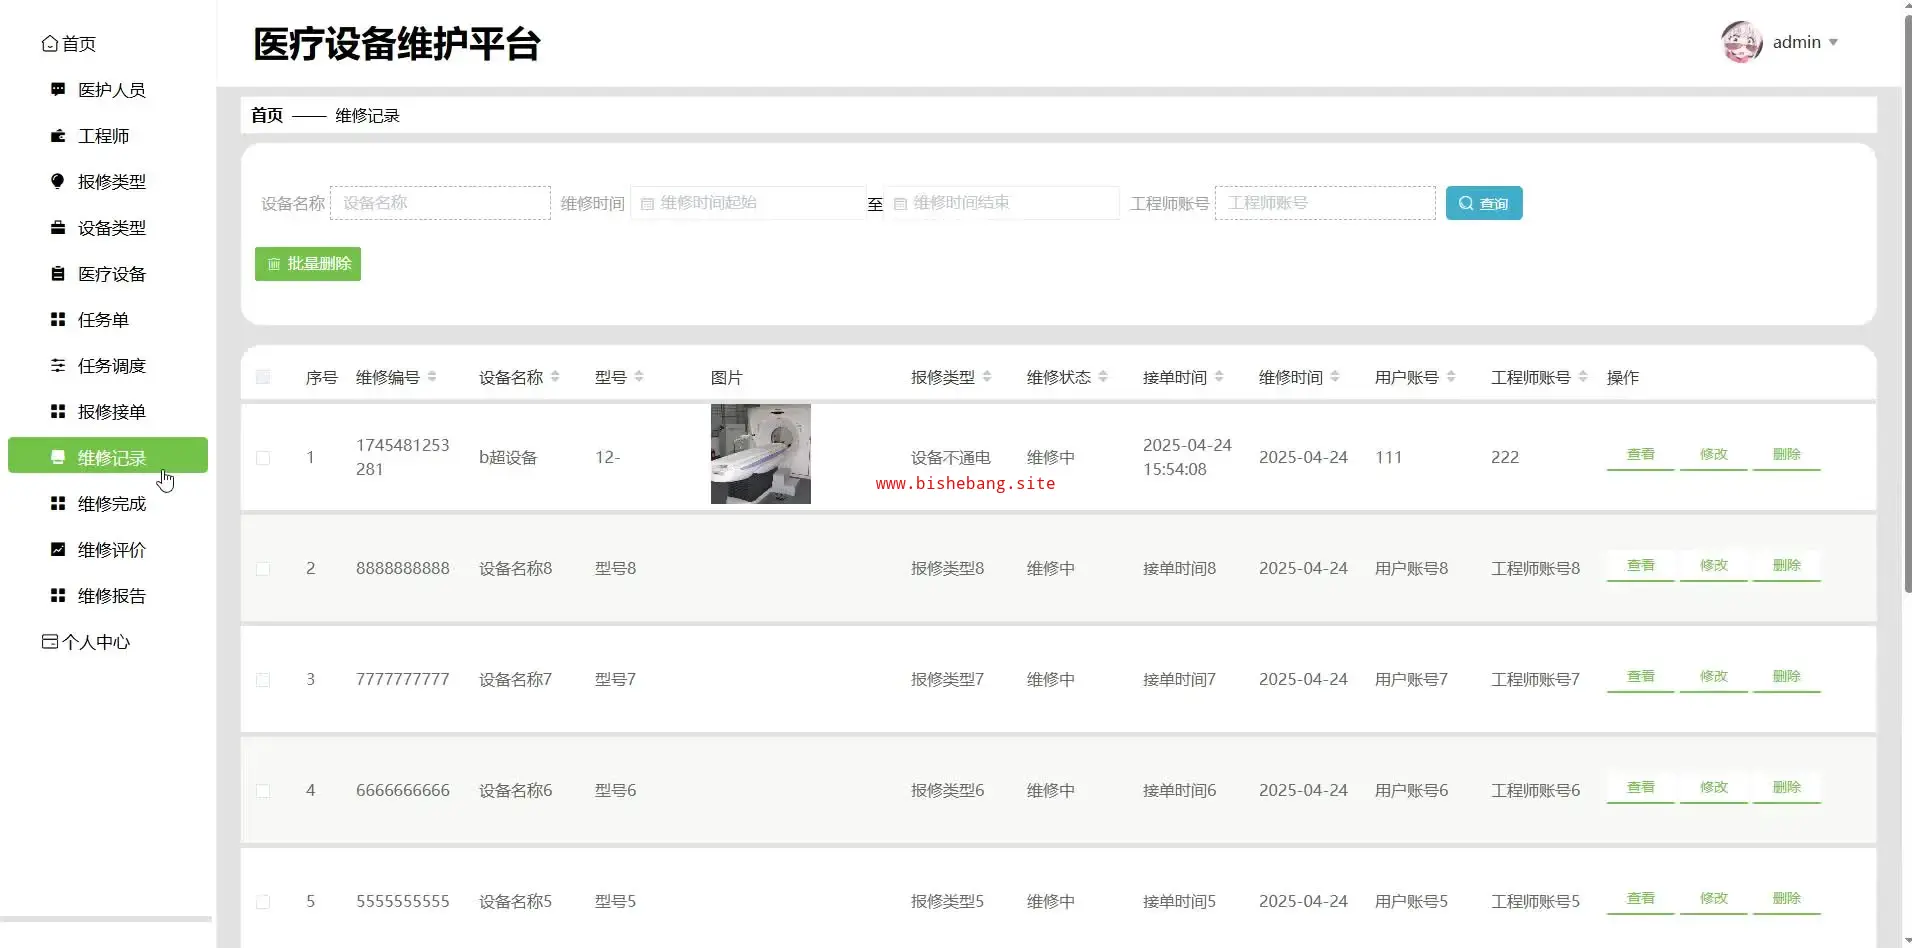Toggle the select-all header checkbox
The width and height of the screenshot is (1912, 948).
(263, 377)
